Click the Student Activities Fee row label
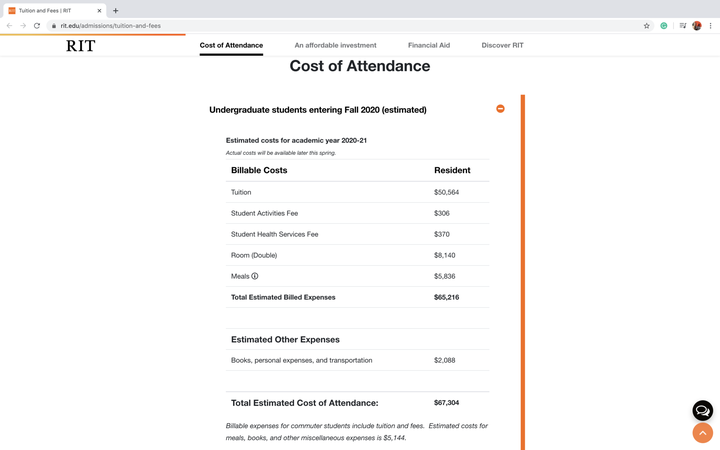This screenshot has height=450, width=720. pos(264,213)
